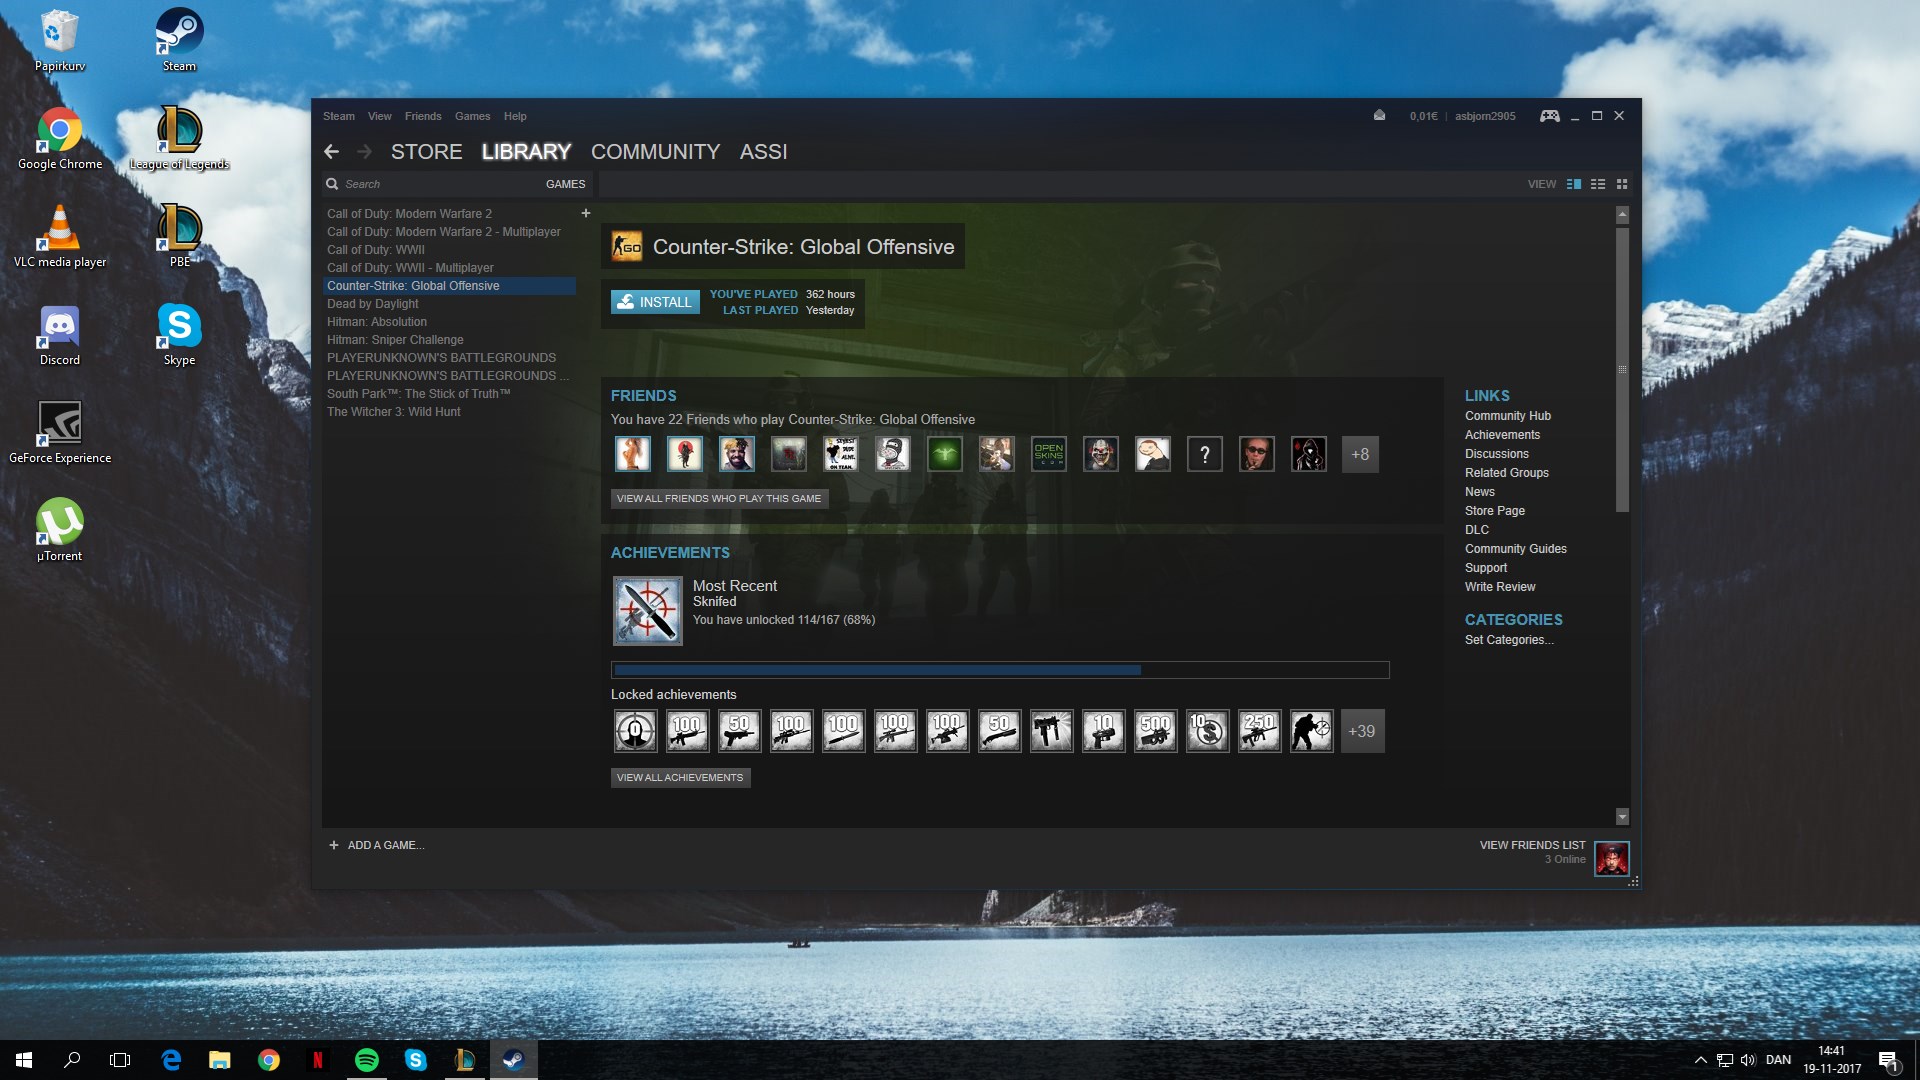
Task: Open VLC media player desktop shortcut
Action: (60, 236)
